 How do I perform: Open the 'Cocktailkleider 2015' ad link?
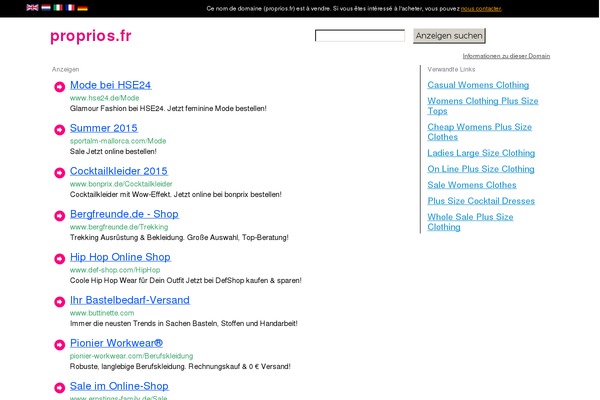pos(119,171)
